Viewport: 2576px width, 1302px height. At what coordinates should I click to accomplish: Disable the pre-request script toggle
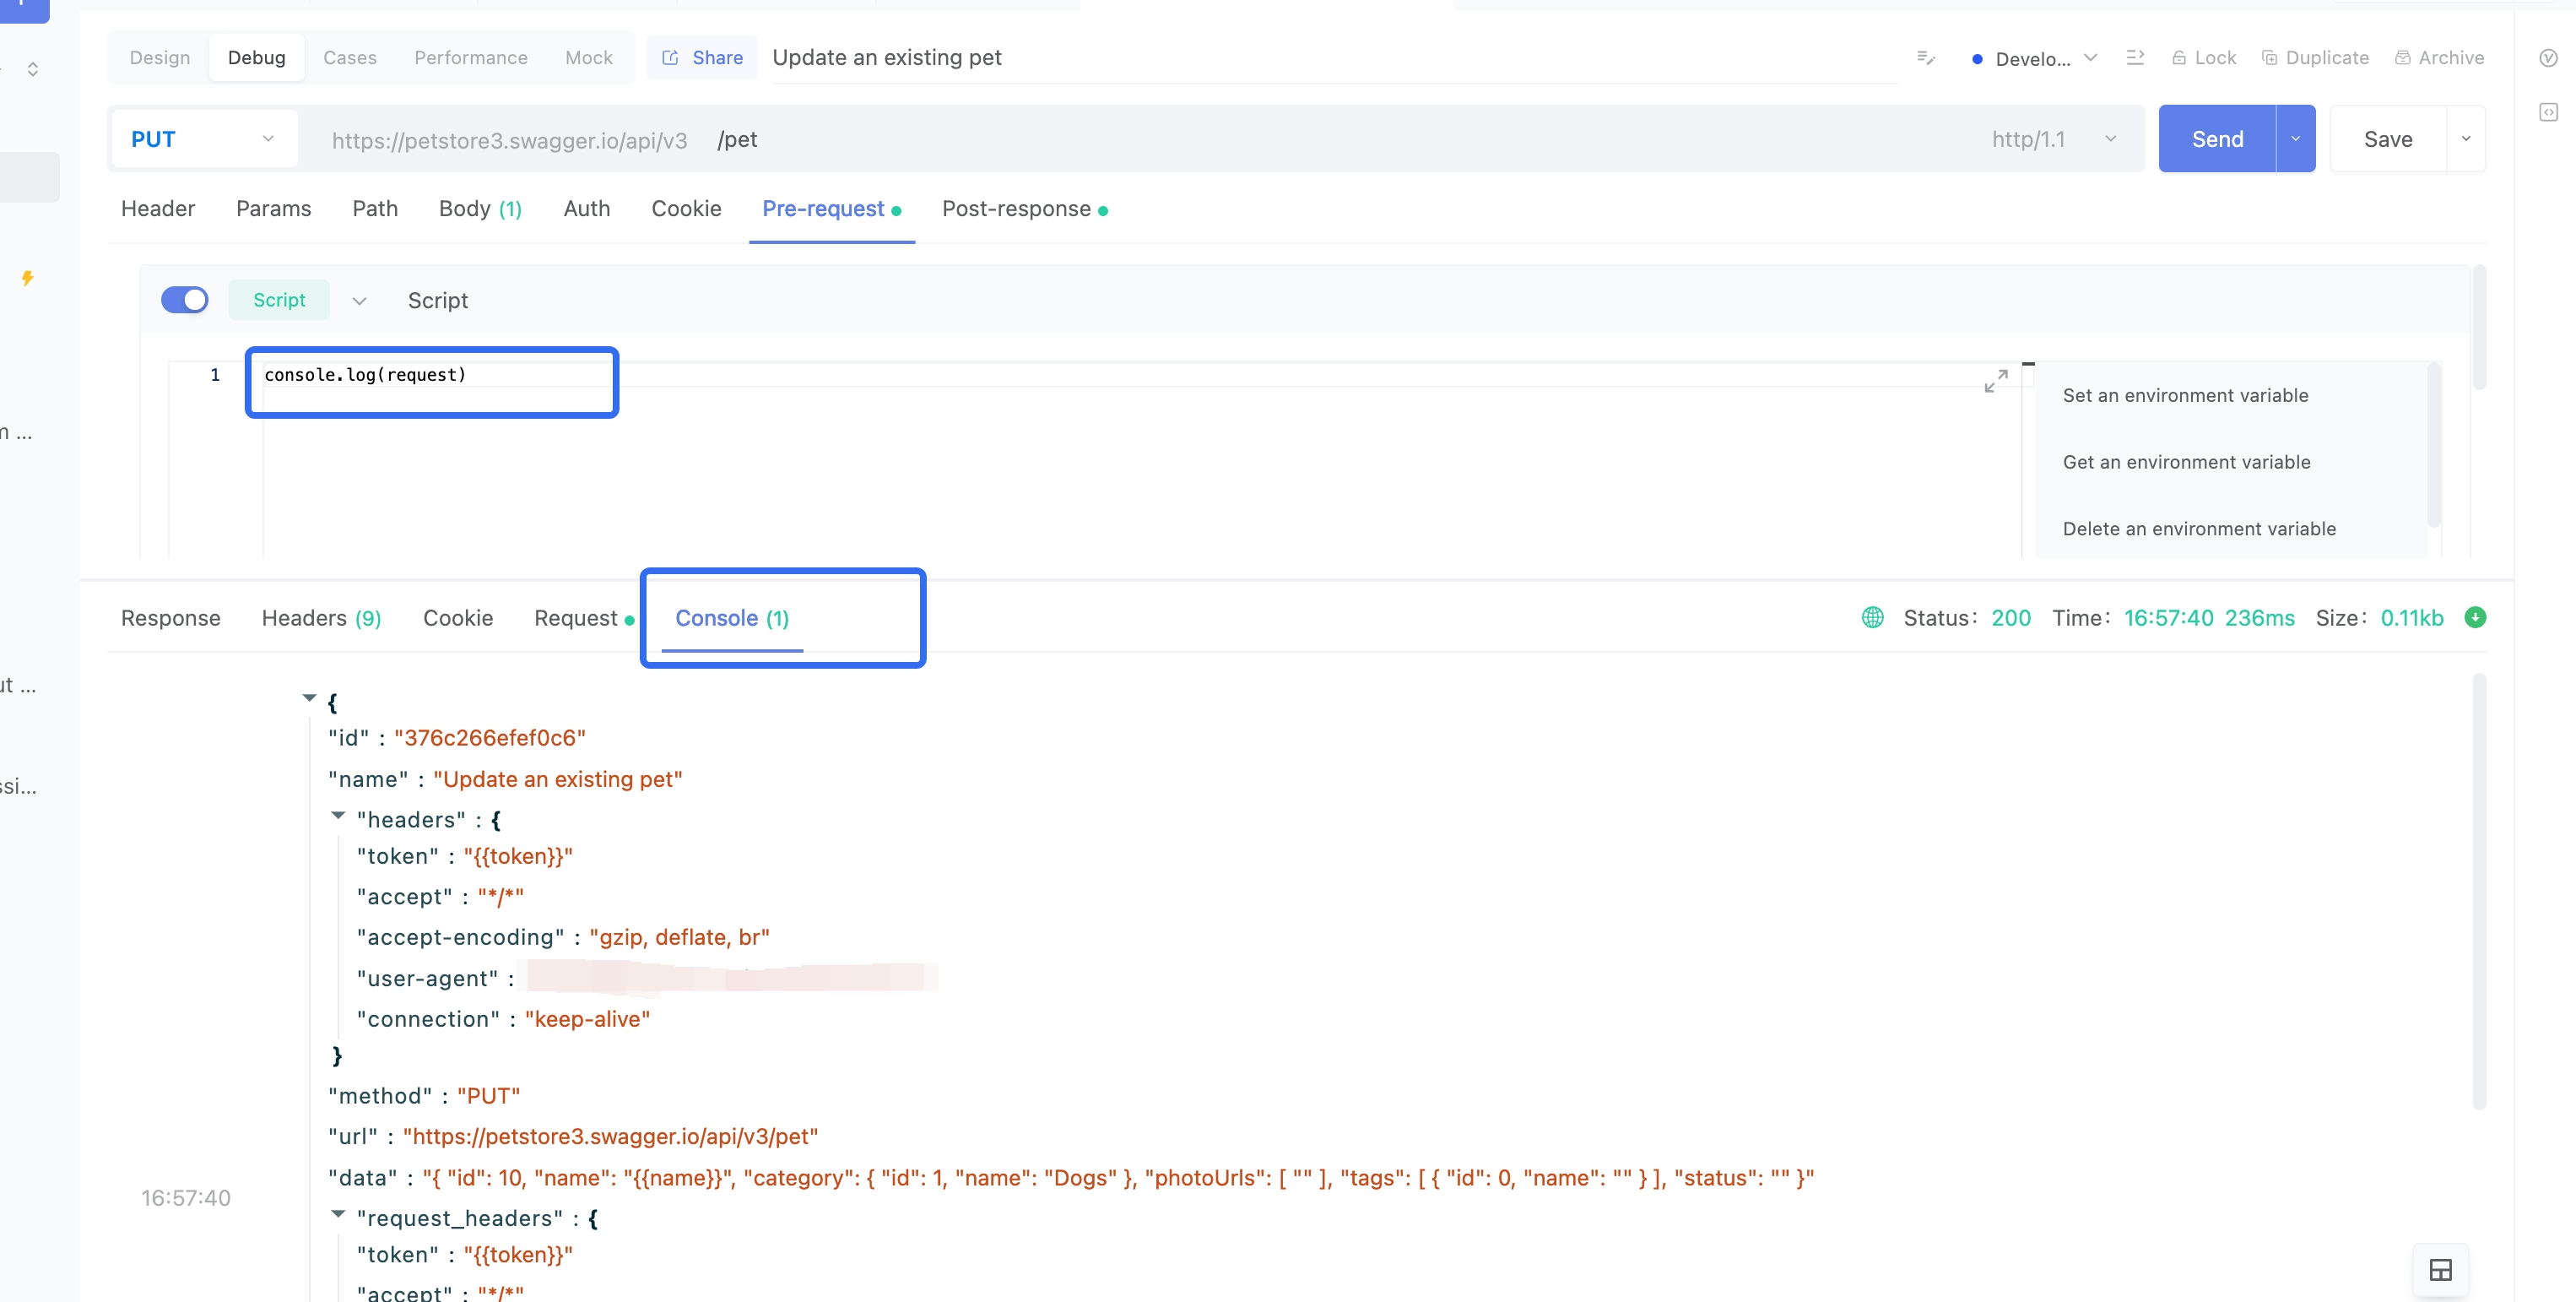[x=185, y=300]
